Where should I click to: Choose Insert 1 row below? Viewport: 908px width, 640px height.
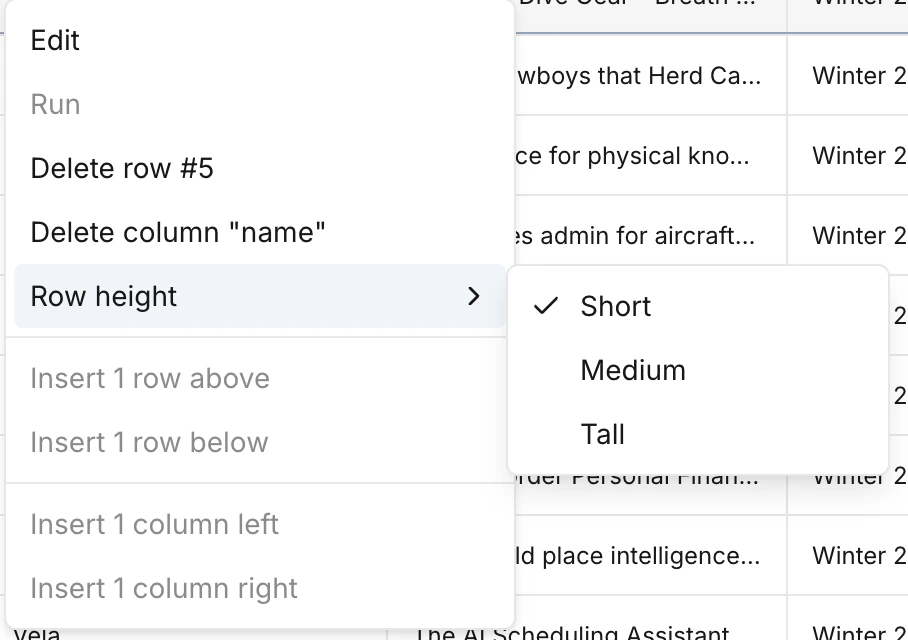pos(148,442)
